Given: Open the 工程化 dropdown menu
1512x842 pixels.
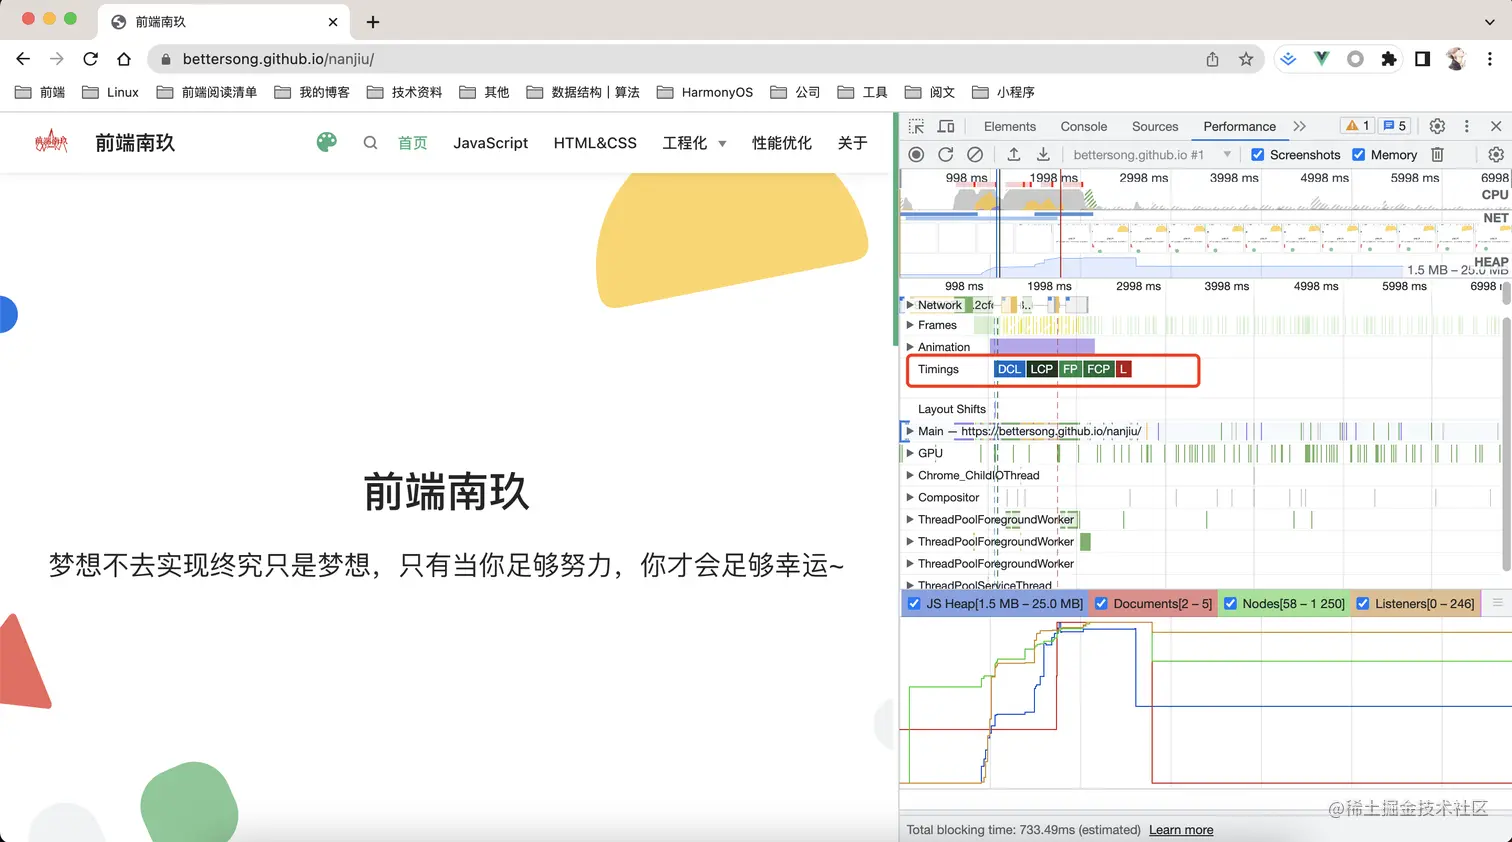Looking at the screenshot, I should 694,143.
